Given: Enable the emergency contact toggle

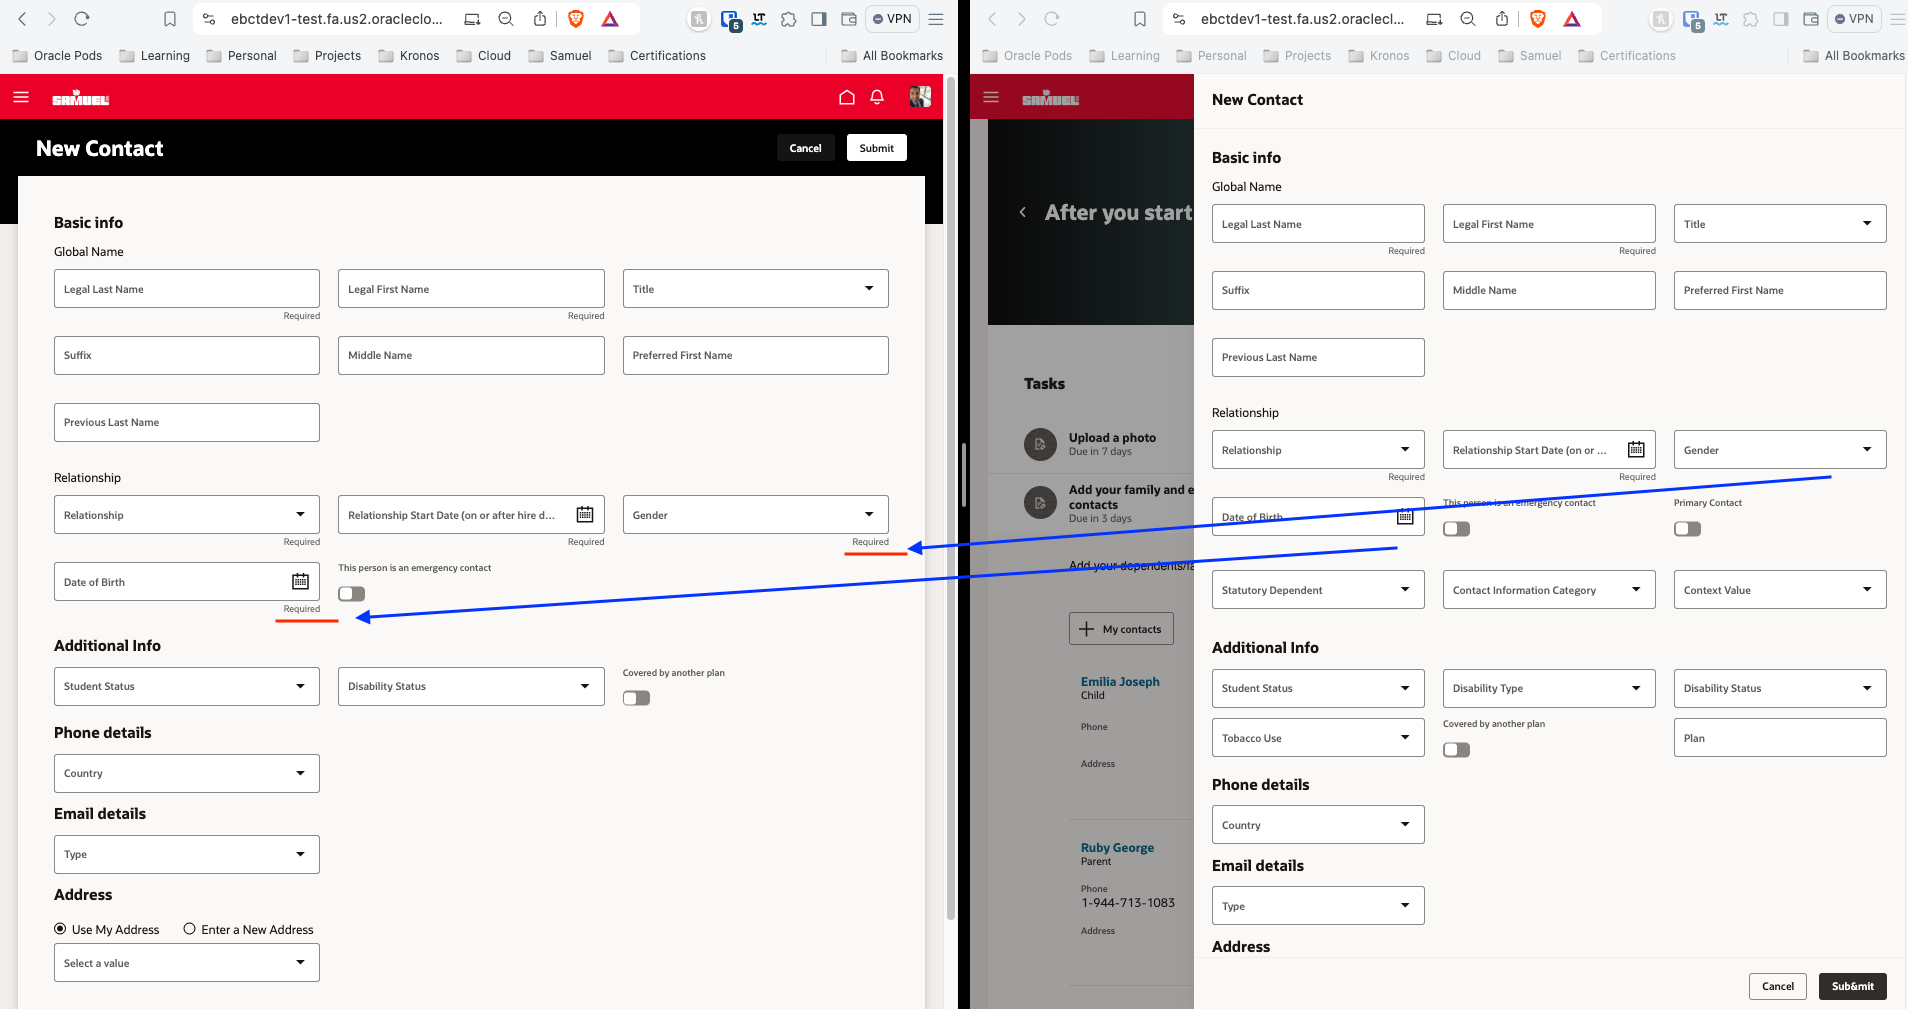Looking at the screenshot, I should [350, 593].
